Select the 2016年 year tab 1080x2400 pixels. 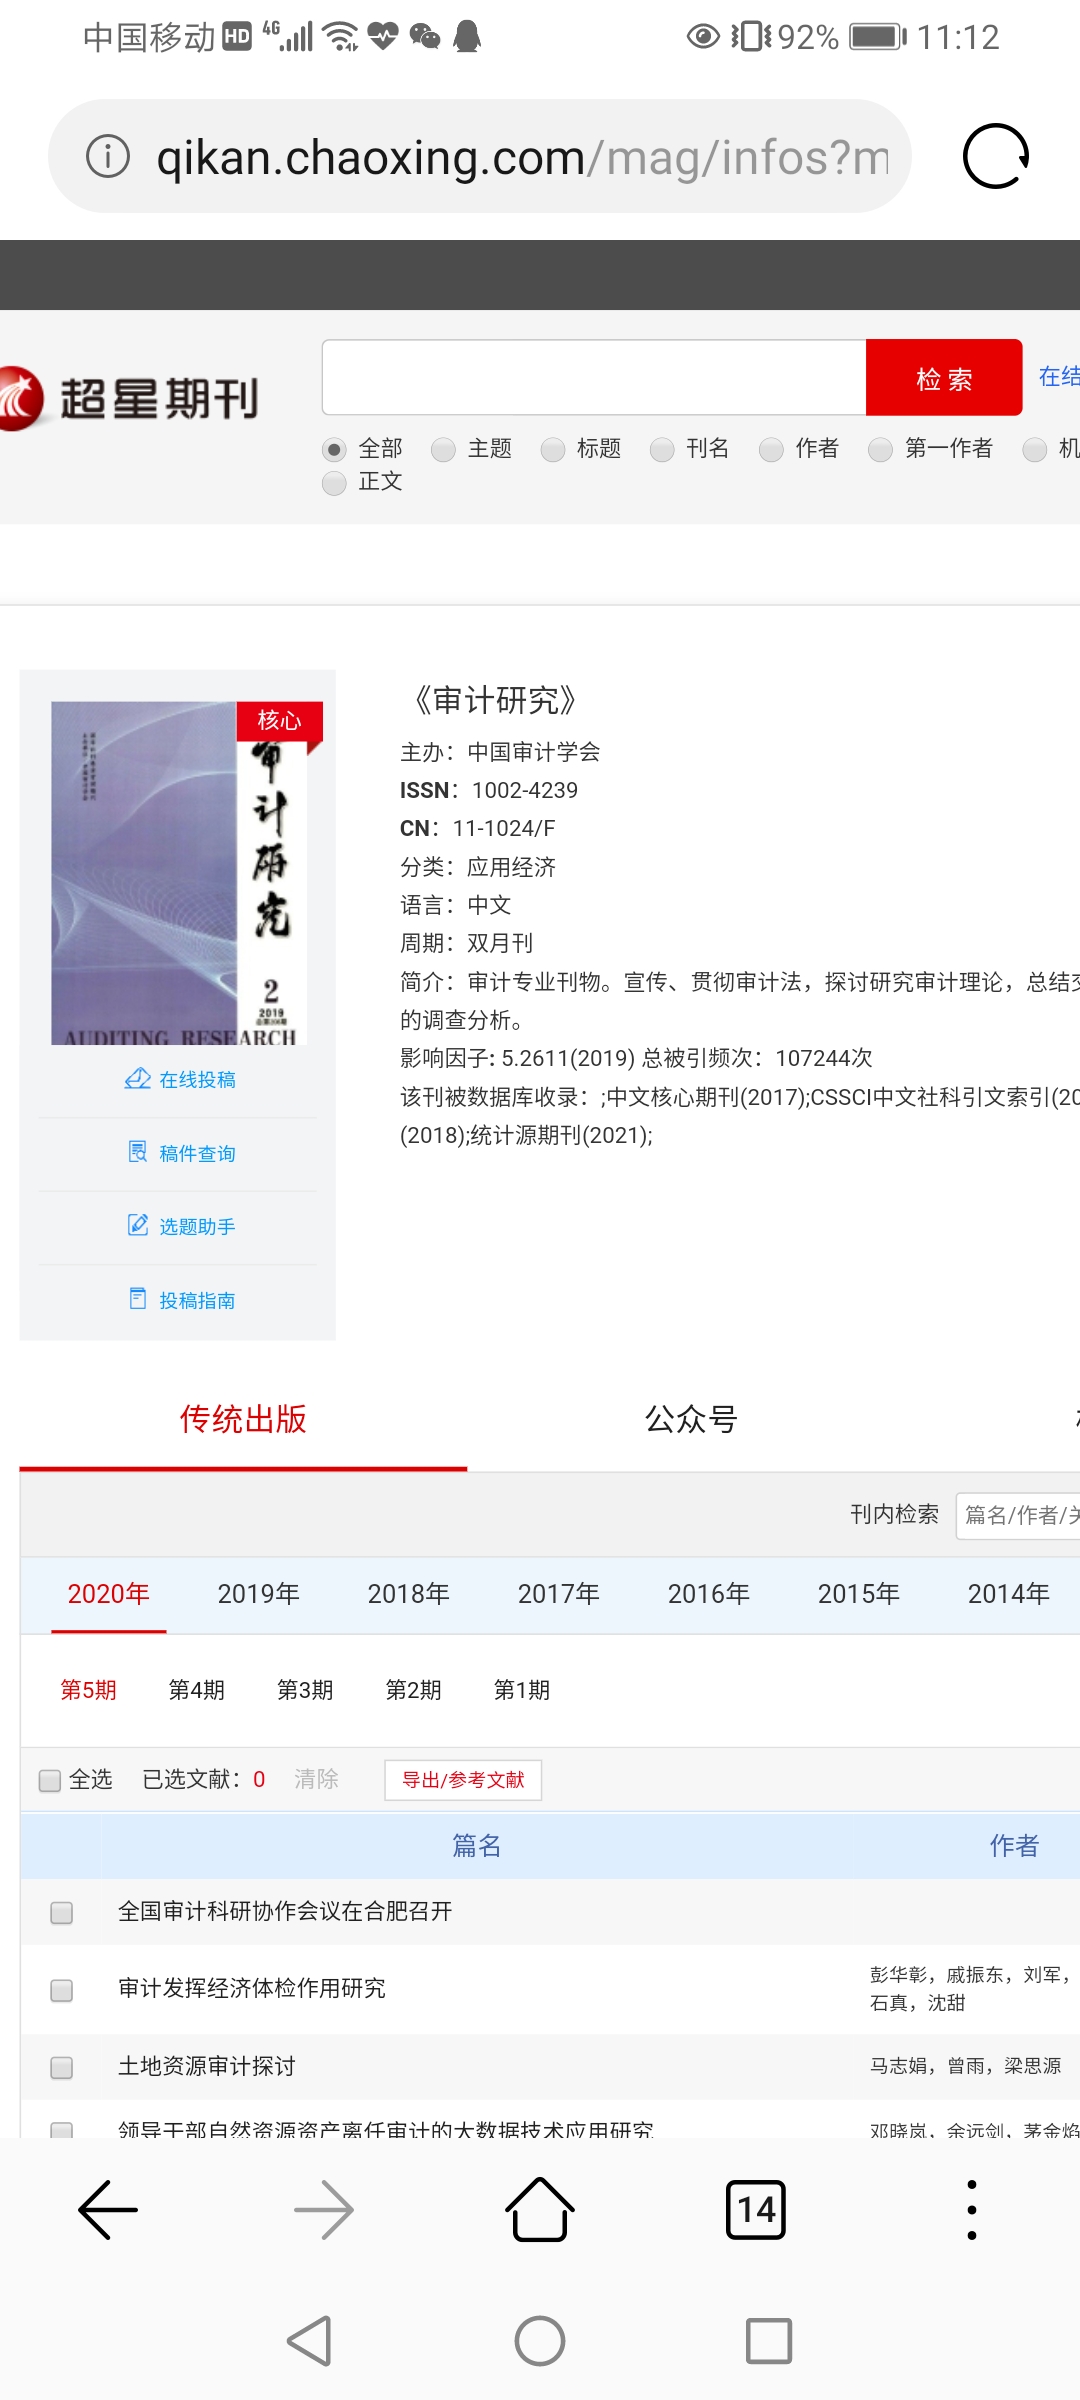point(708,1594)
